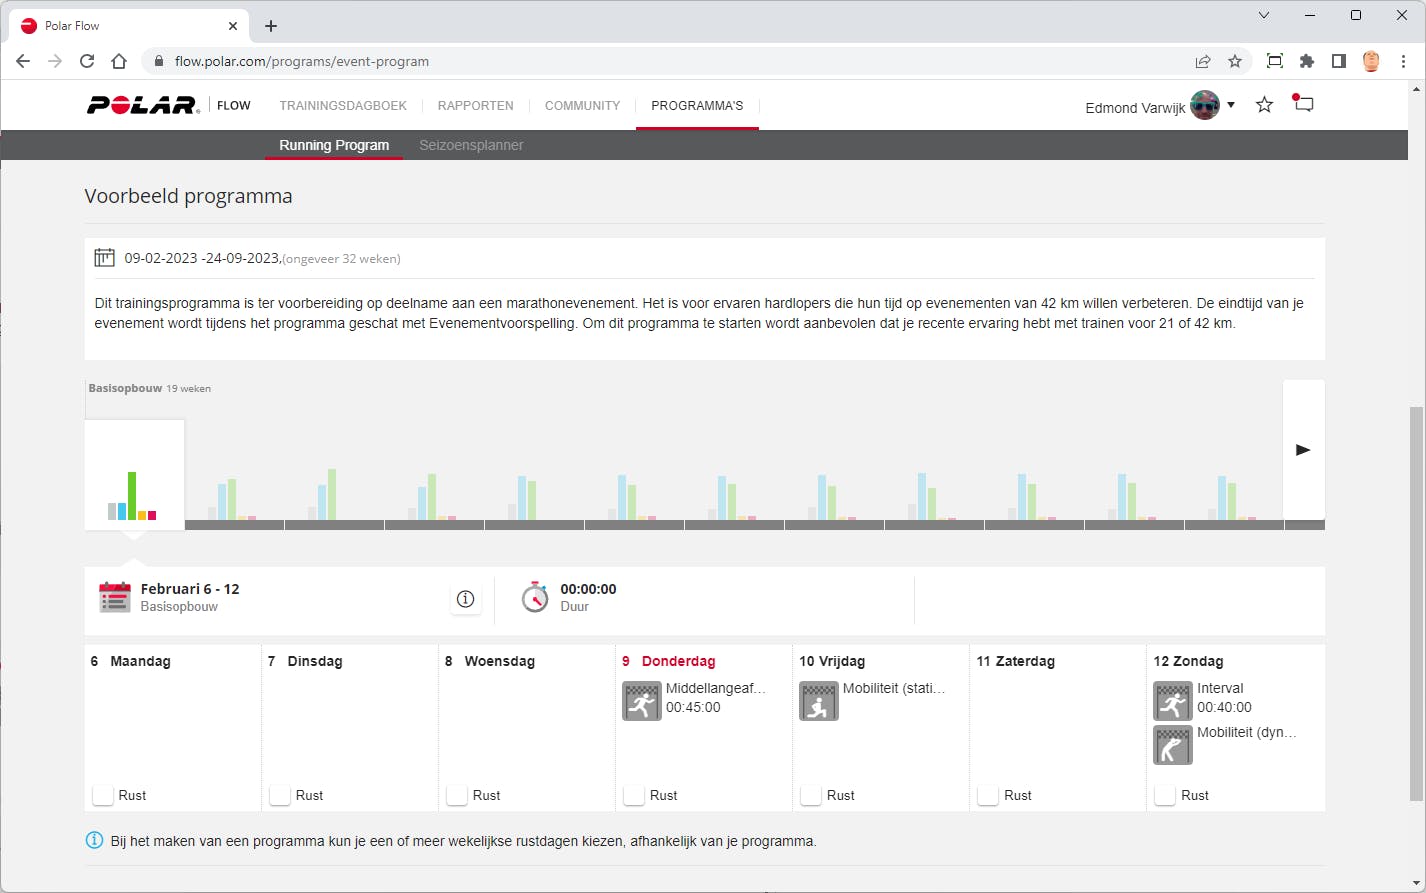Image resolution: width=1426 pixels, height=893 pixels.
Task: Click the FLOW link beside the logo
Action: 234,105
